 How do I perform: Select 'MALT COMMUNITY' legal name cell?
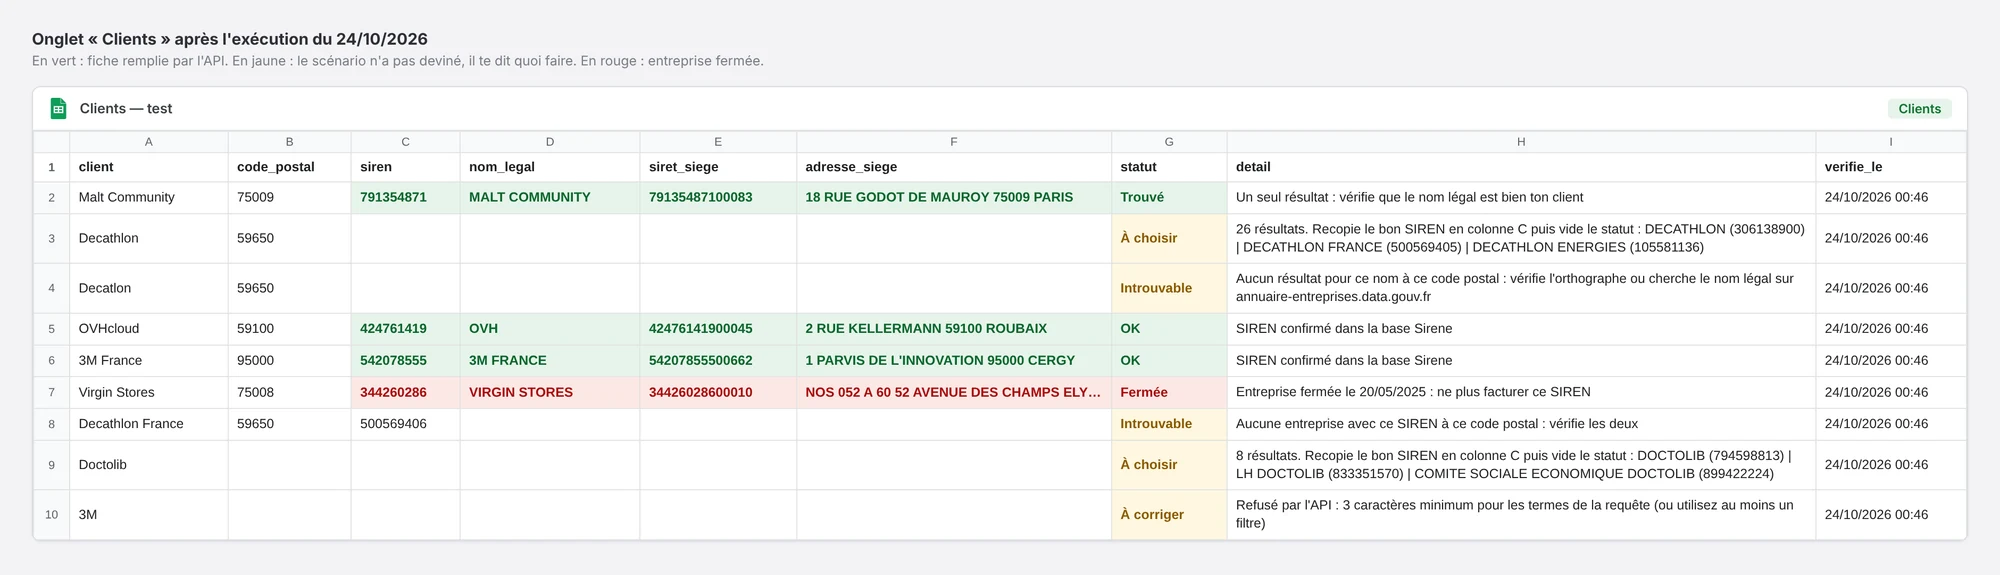coord(549,197)
